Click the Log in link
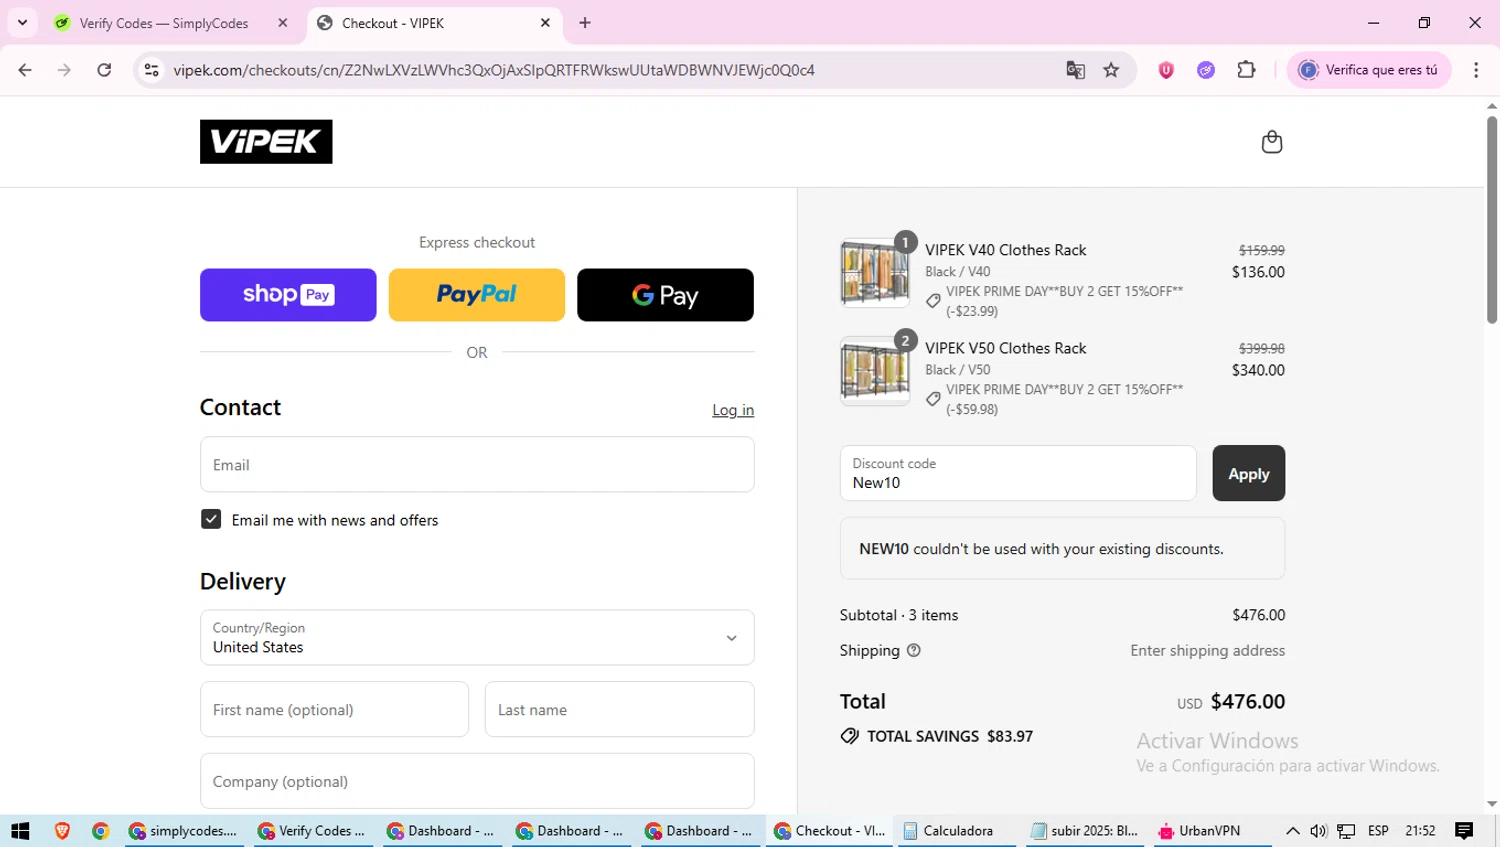This screenshot has height=847, width=1500. [x=733, y=410]
